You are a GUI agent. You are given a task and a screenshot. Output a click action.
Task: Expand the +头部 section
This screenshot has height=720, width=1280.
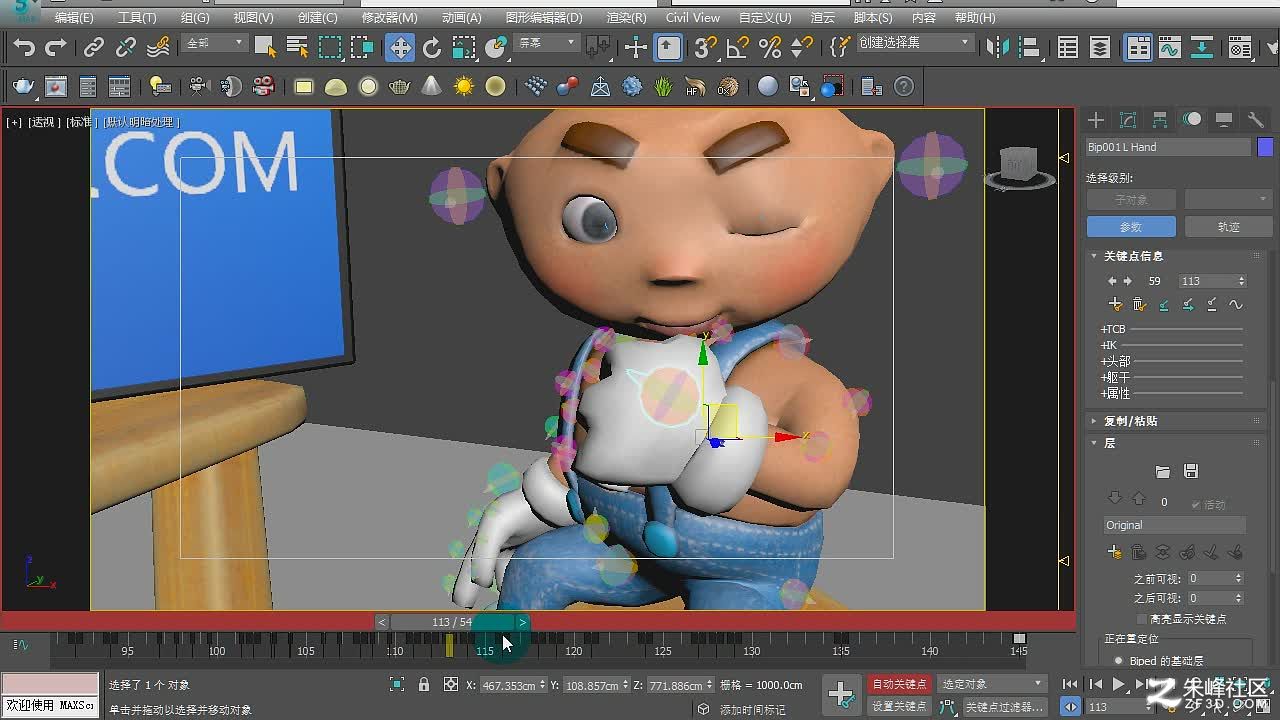coord(1115,361)
